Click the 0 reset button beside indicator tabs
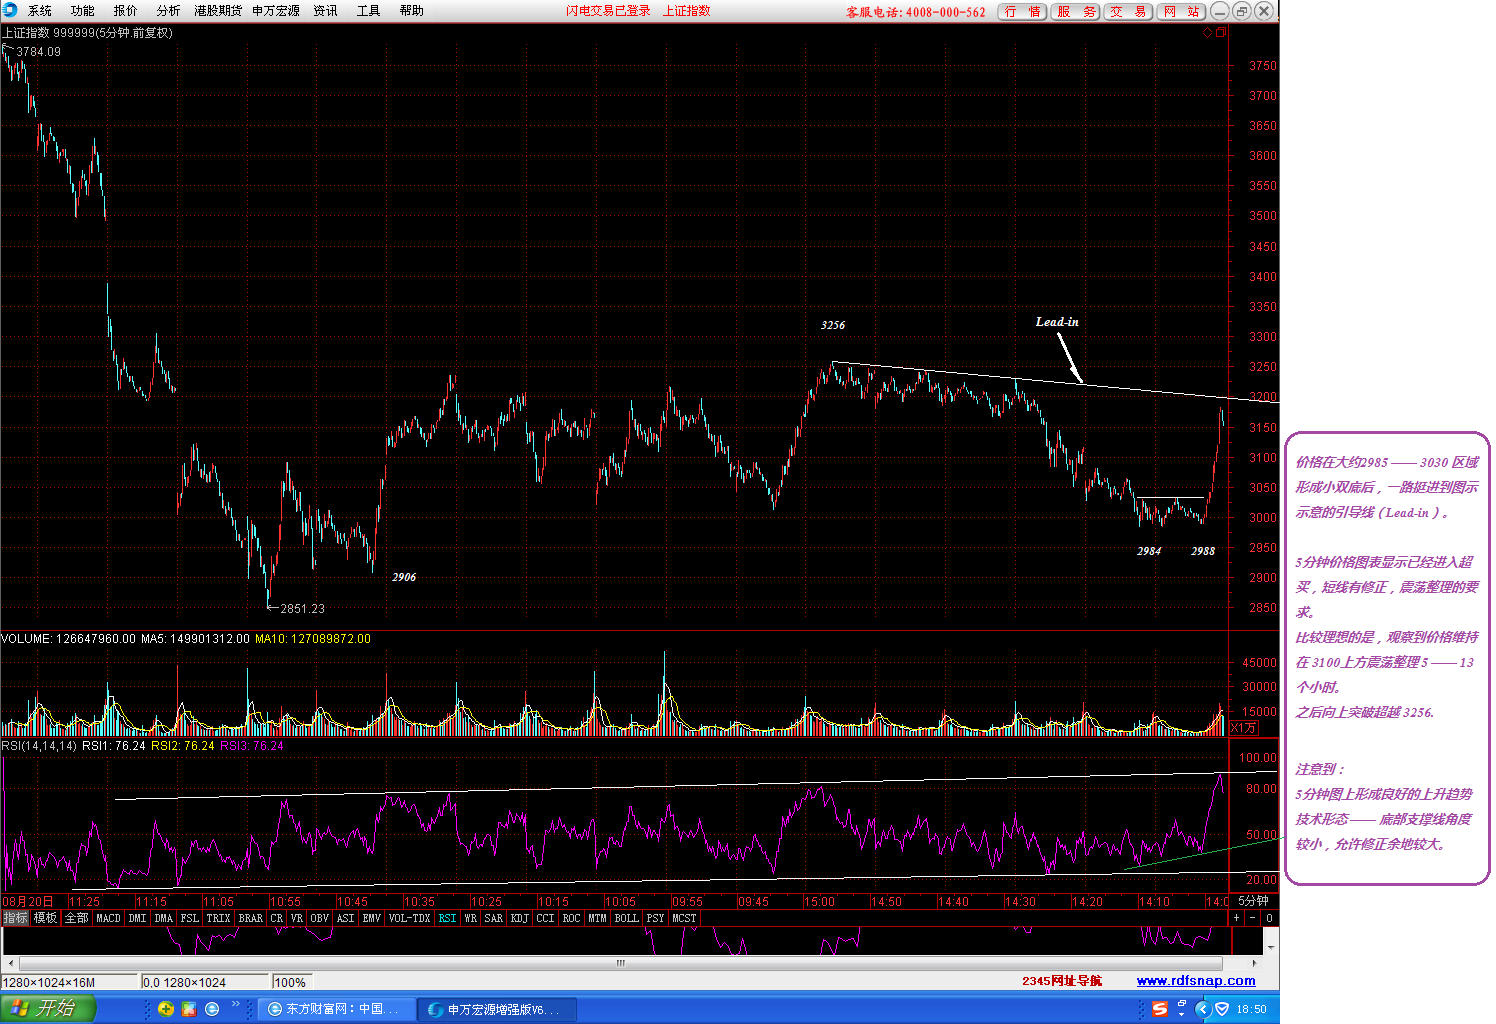This screenshot has width=1496, height=1024. [x=1269, y=918]
